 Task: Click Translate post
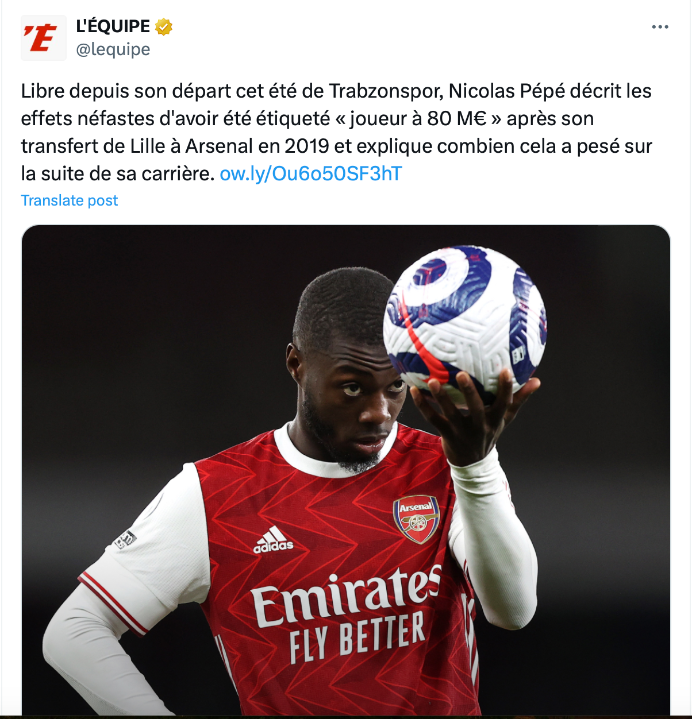(x=69, y=200)
